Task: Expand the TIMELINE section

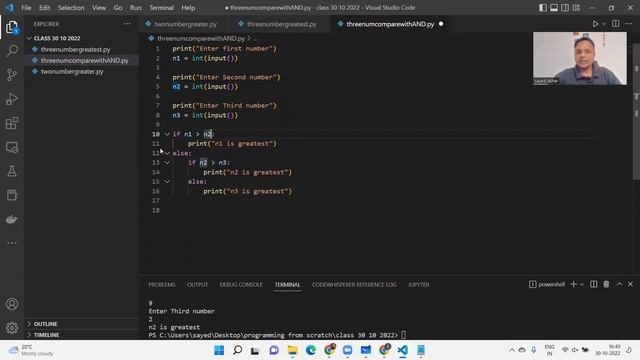Action: pyautogui.click(x=81, y=335)
